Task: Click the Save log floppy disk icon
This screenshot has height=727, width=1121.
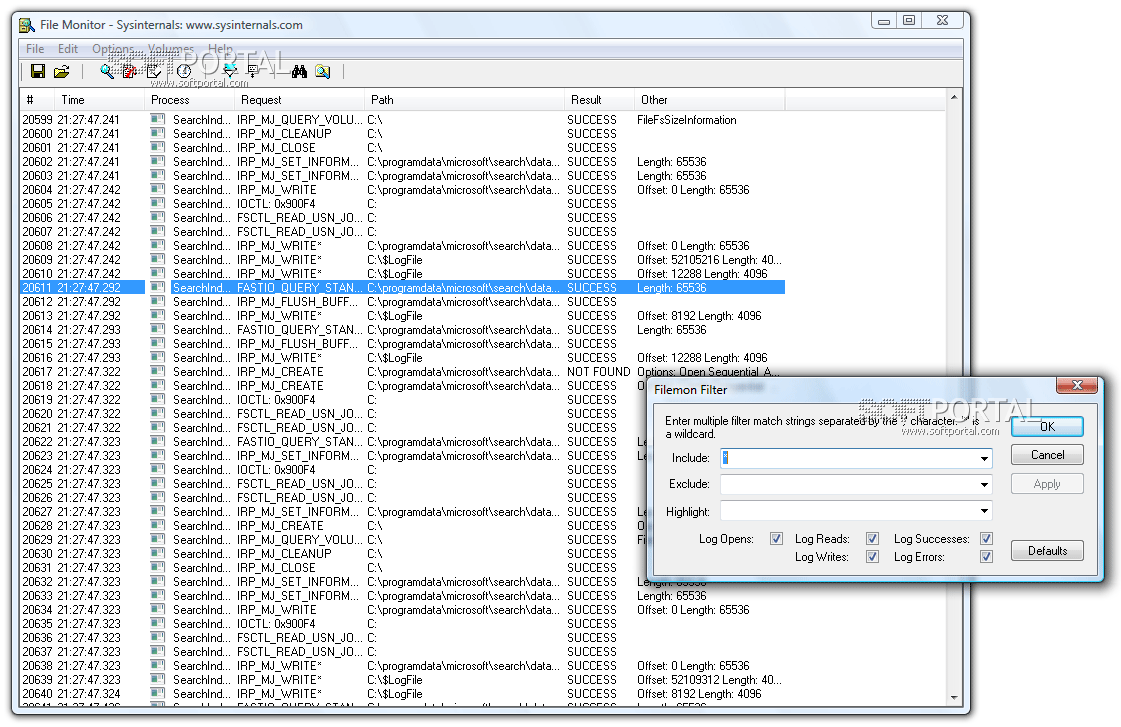Action: tap(38, 71)
